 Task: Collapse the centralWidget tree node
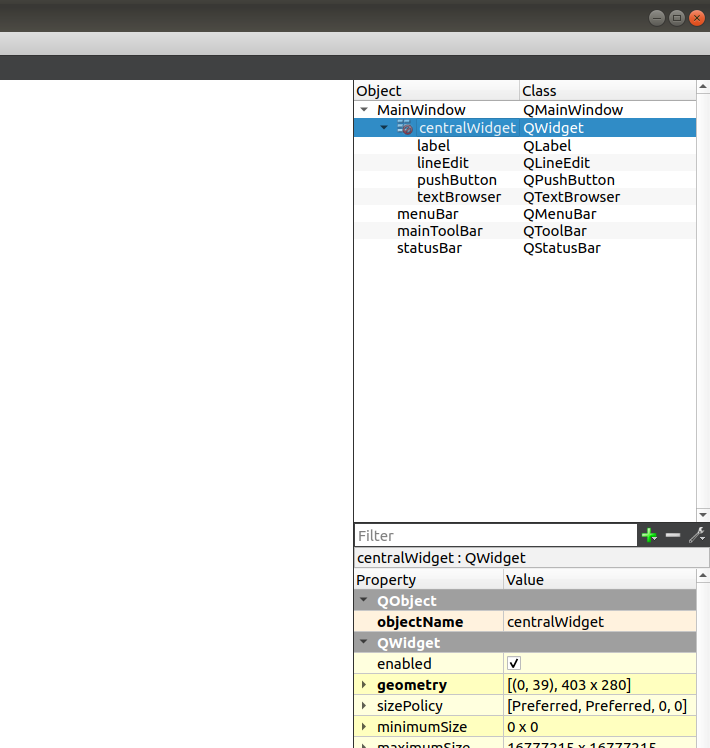tap(384, 128)
